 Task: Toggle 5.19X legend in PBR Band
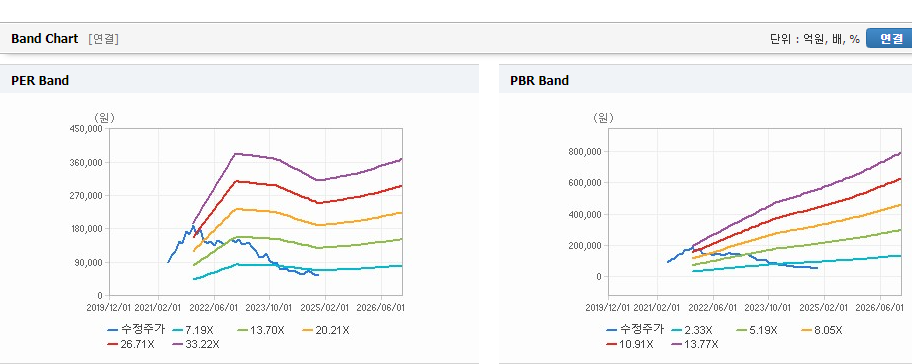tap(756, 330)
